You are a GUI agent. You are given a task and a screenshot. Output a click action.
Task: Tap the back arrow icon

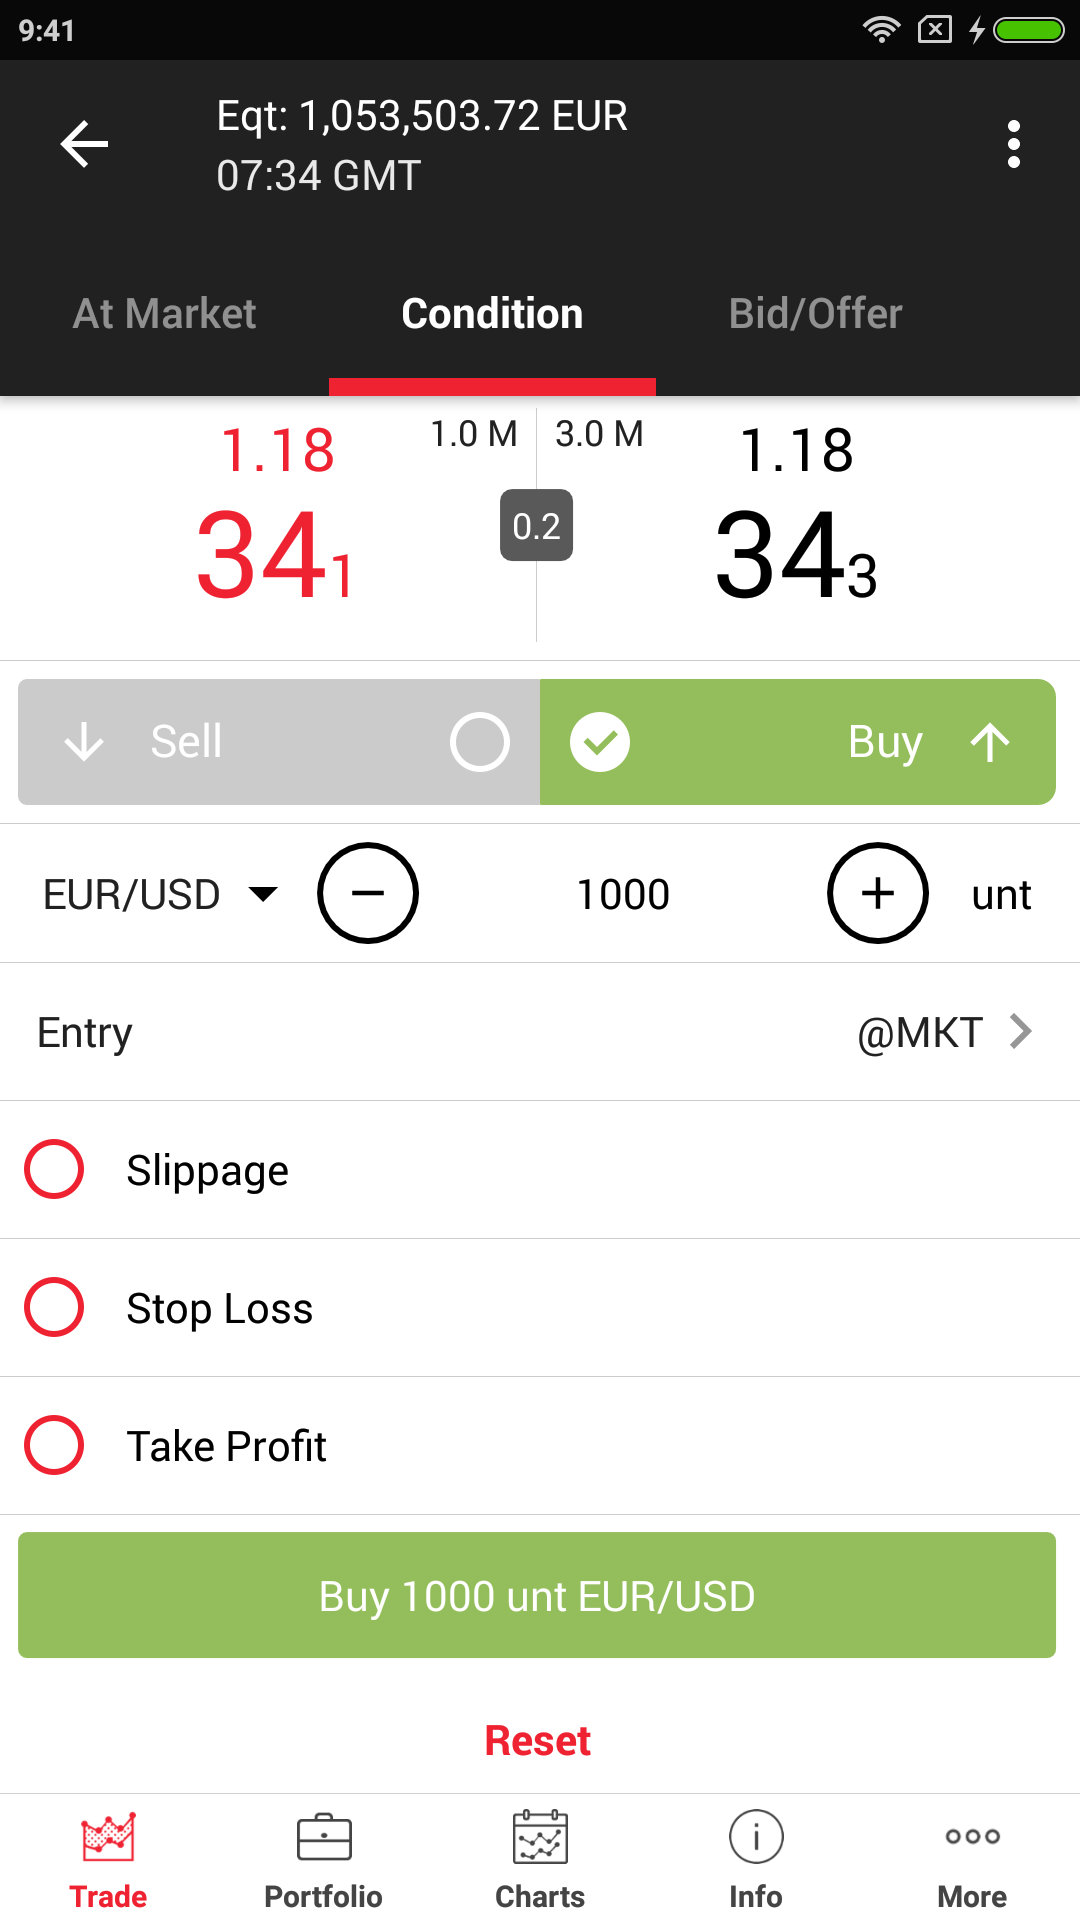(x=84, y=144)
